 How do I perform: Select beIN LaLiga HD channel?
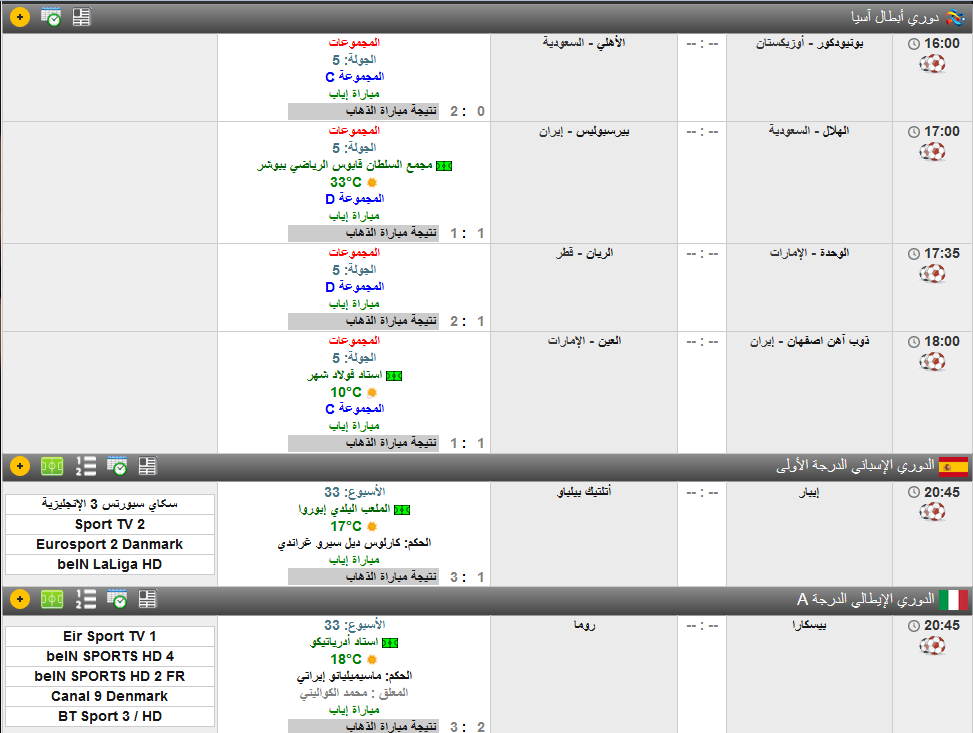click(110, 564)
